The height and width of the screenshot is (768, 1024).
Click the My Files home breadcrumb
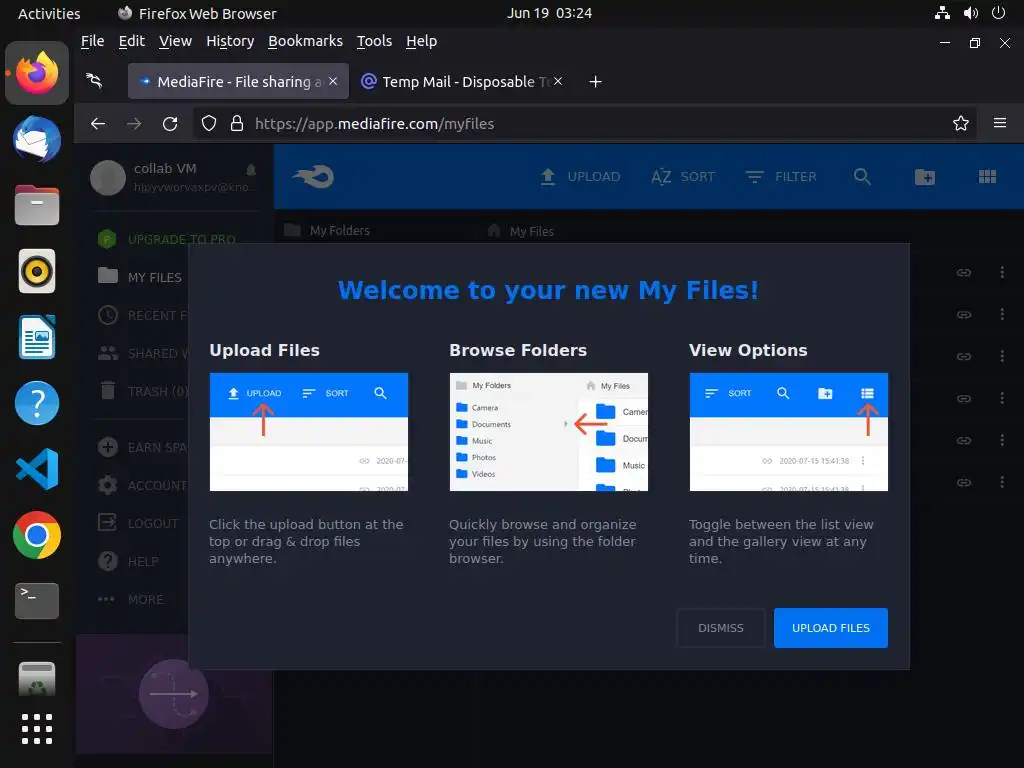point(521,231)
